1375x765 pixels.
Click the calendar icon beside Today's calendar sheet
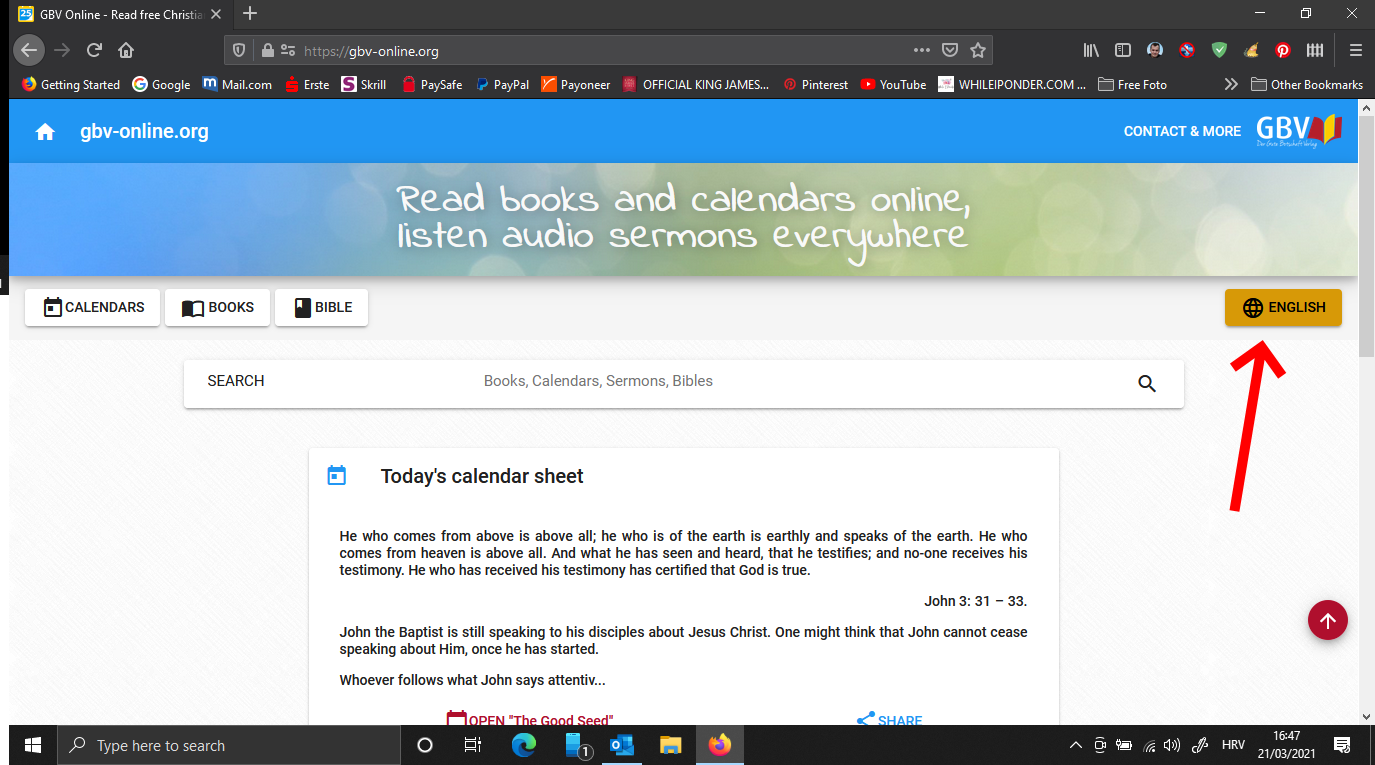click(x=337, y=476)
